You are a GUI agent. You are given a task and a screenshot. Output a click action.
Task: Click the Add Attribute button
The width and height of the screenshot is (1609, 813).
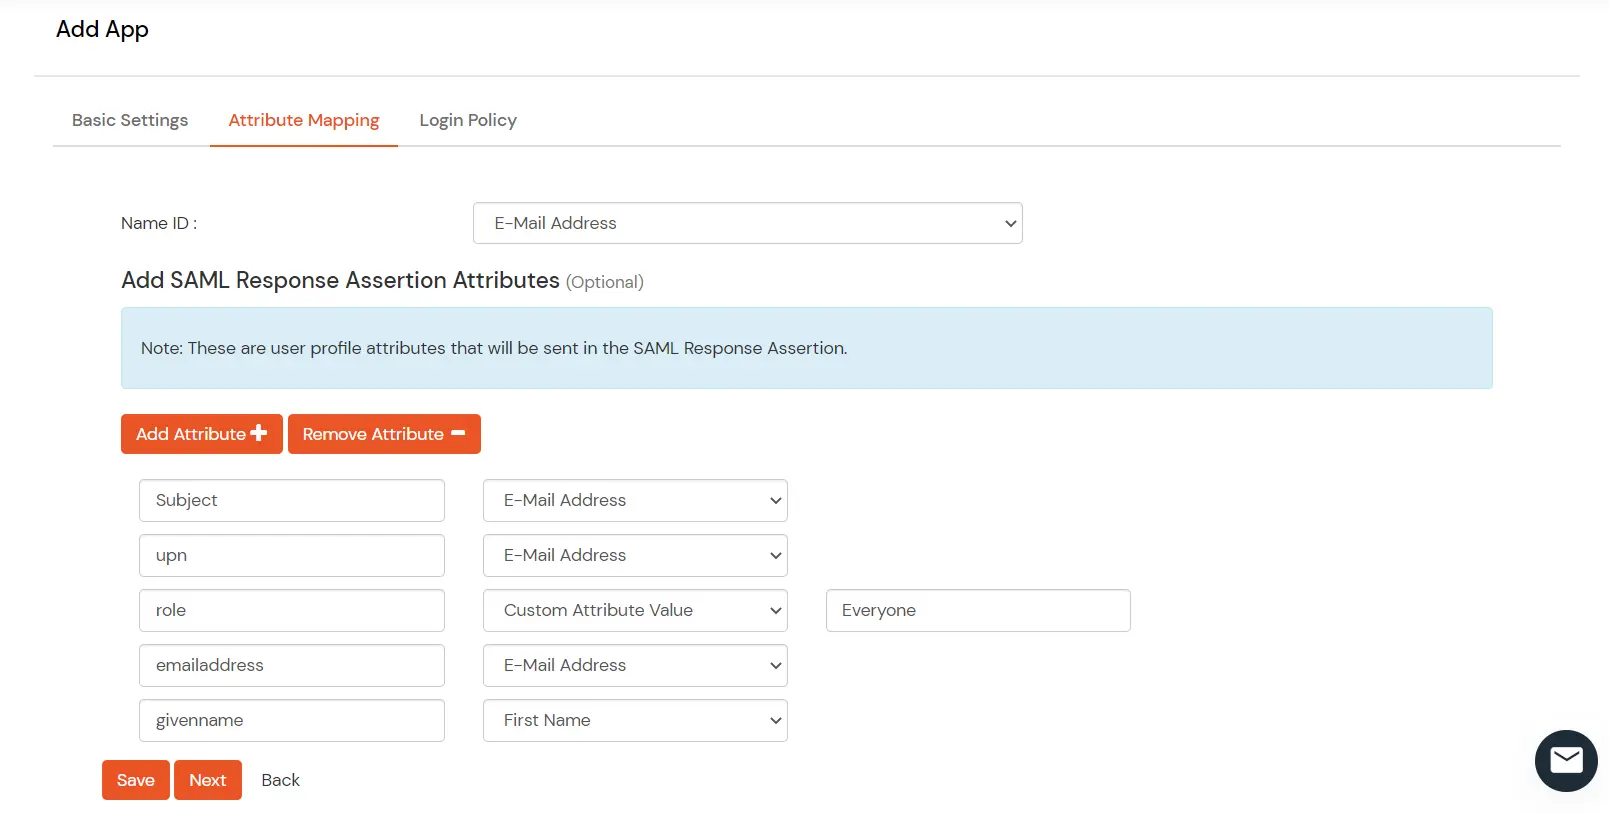(202, 434)
